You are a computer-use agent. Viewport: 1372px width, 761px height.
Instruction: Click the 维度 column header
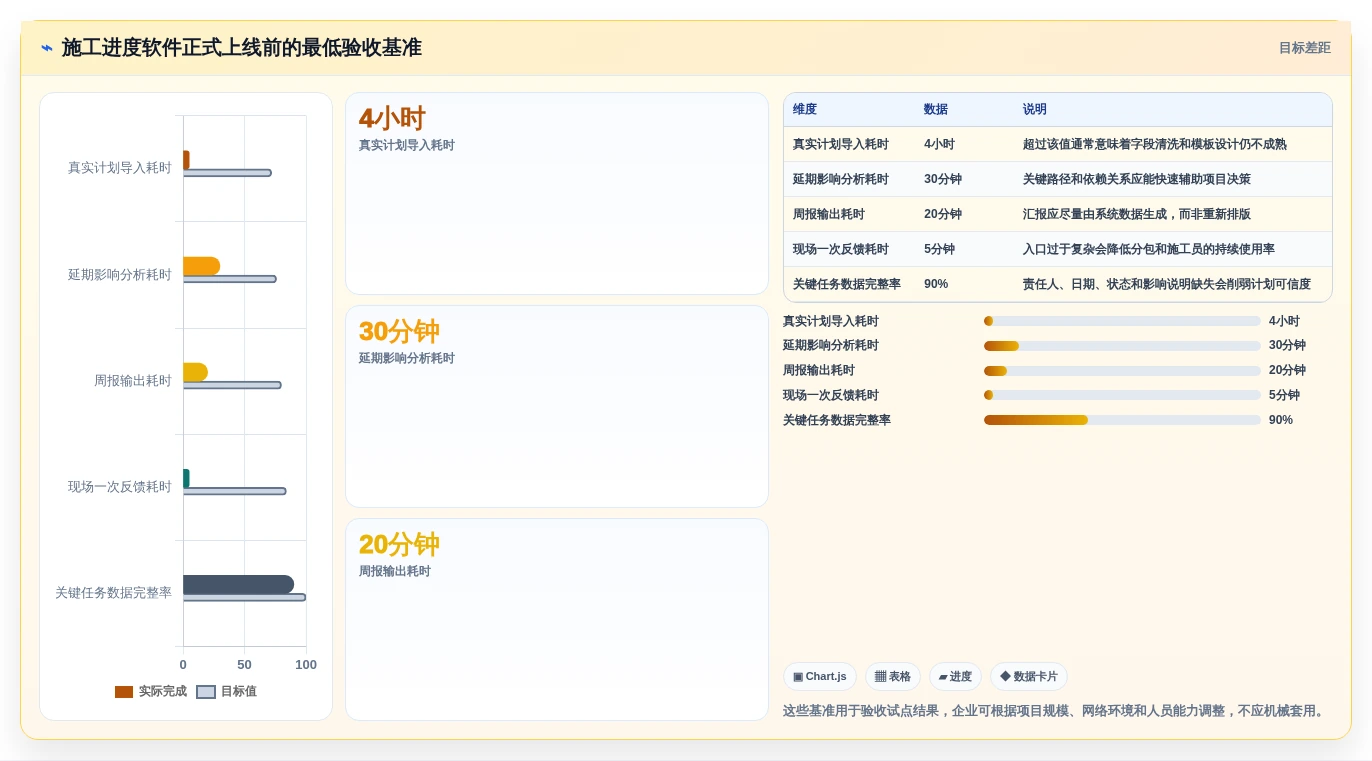[805, 110]
